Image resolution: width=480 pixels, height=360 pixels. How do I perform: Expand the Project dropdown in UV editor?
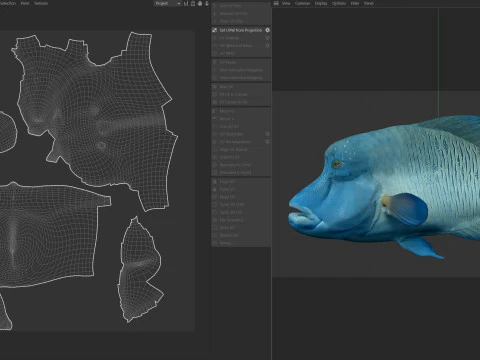pos(168,3)
